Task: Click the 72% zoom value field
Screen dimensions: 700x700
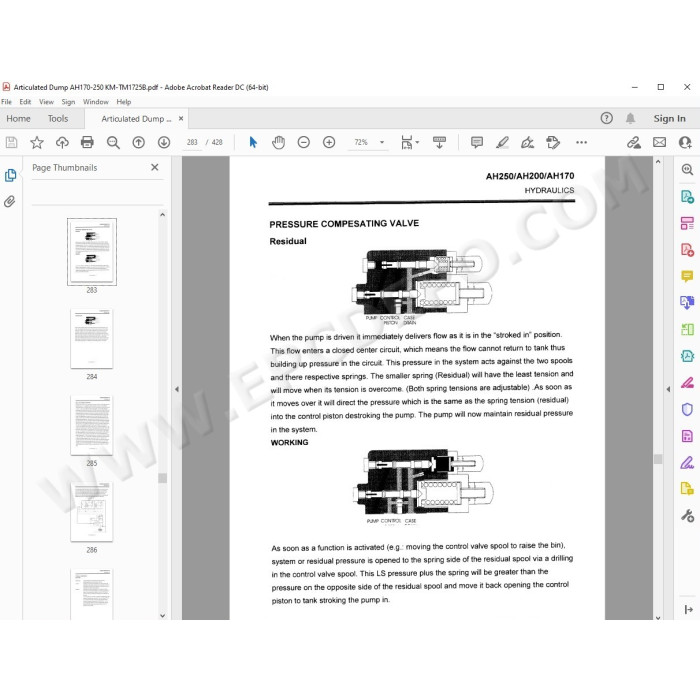Action: click(x=361, y=142)
